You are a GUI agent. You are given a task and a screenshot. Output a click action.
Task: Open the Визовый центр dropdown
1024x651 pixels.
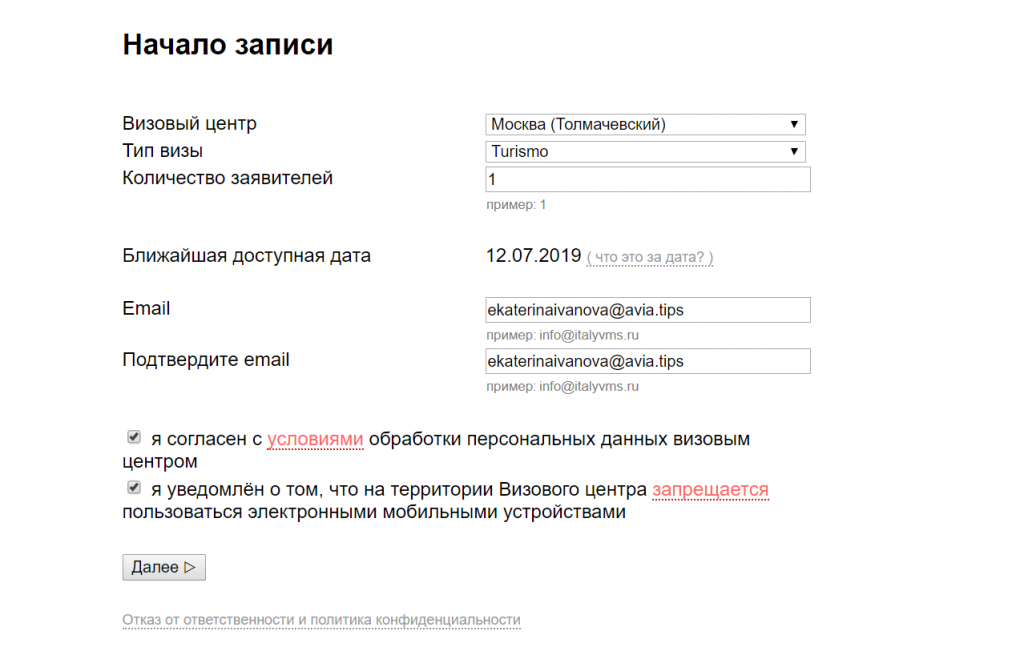click(x=645, y=125)
